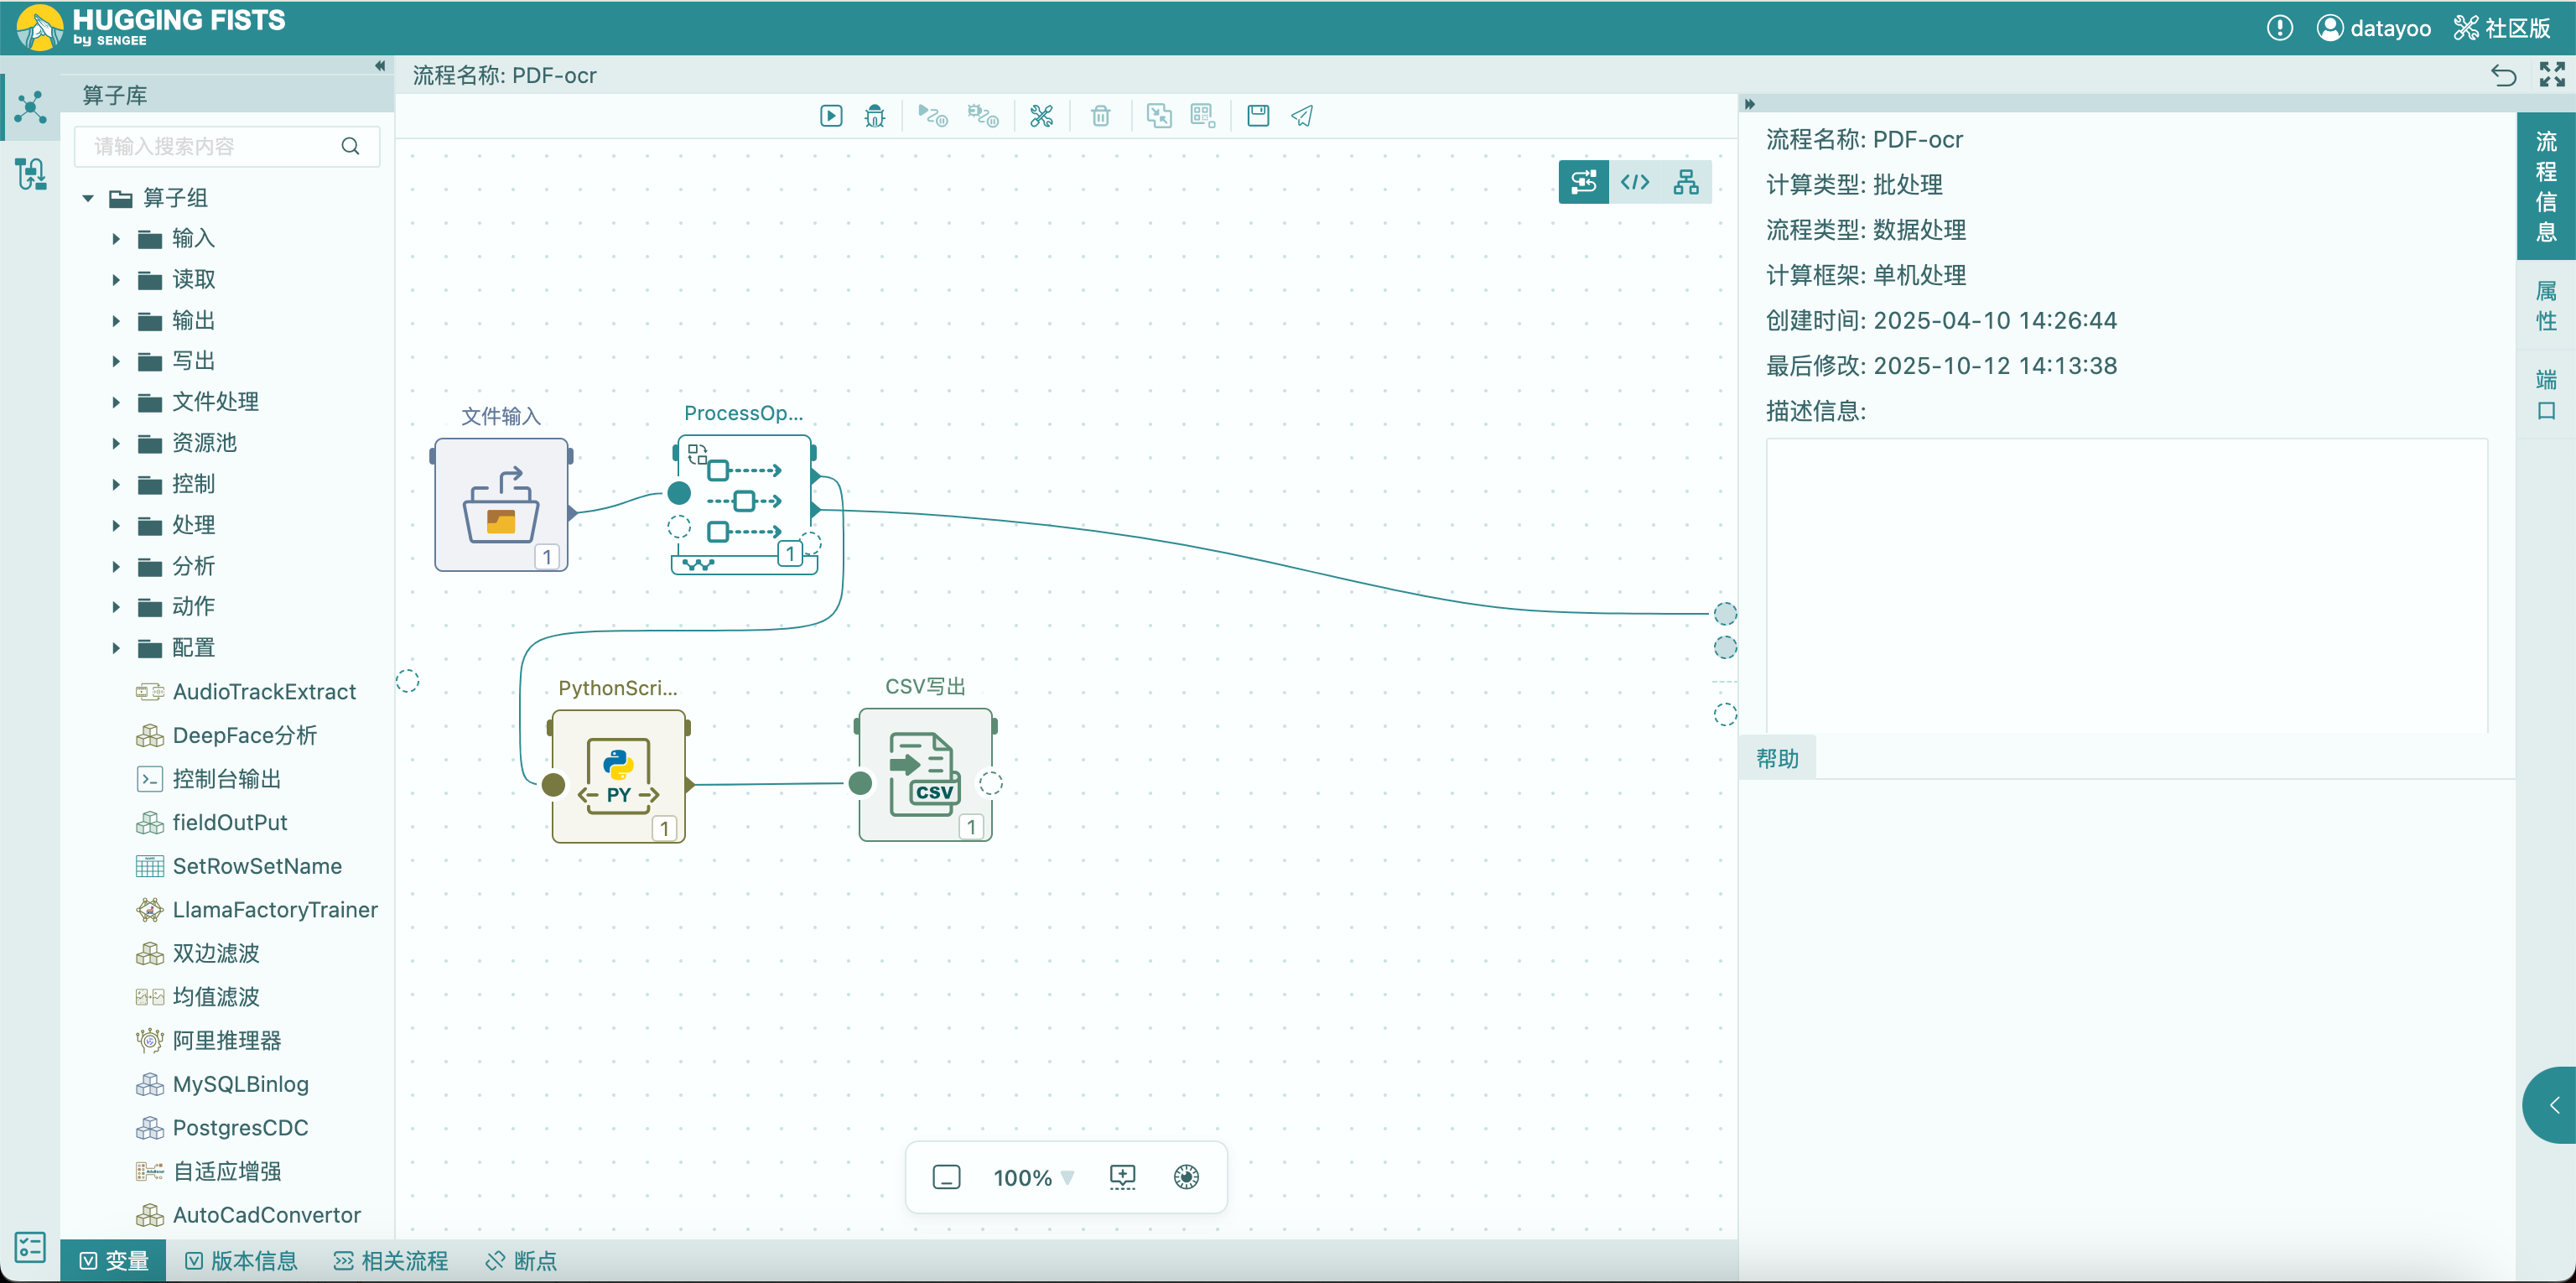Start debug mode with the bug icon
2576x1283 pixels.
point(875,116)
